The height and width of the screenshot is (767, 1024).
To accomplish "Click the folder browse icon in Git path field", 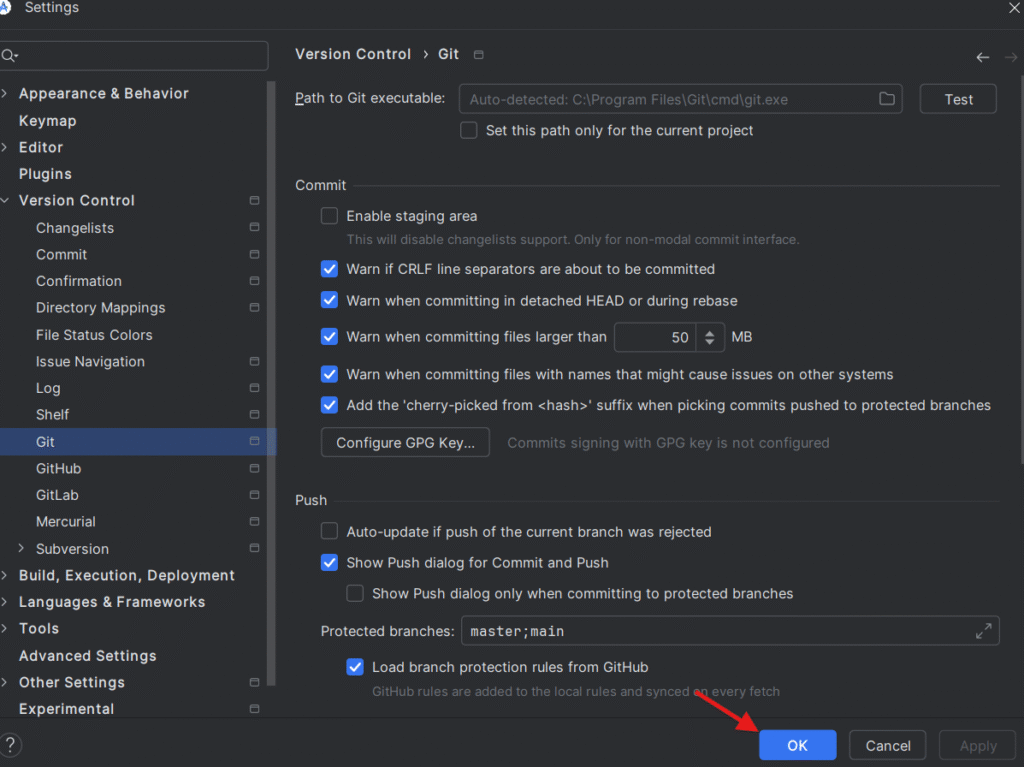I will pos(886,99).
